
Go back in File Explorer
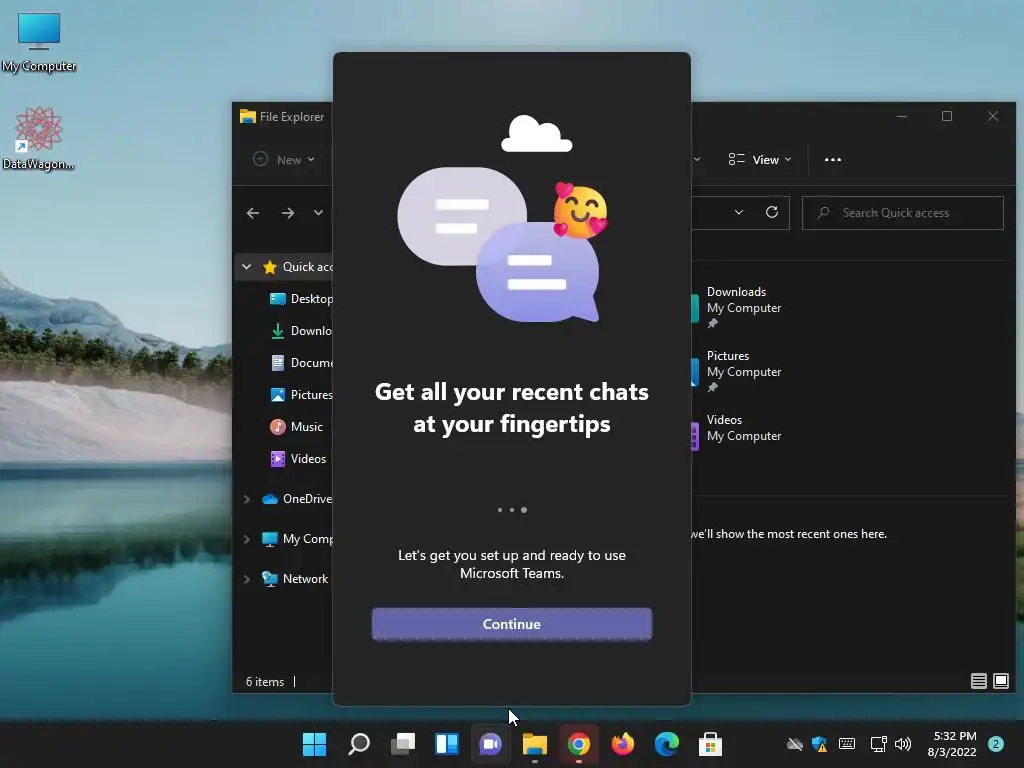[x=253, y=213]
